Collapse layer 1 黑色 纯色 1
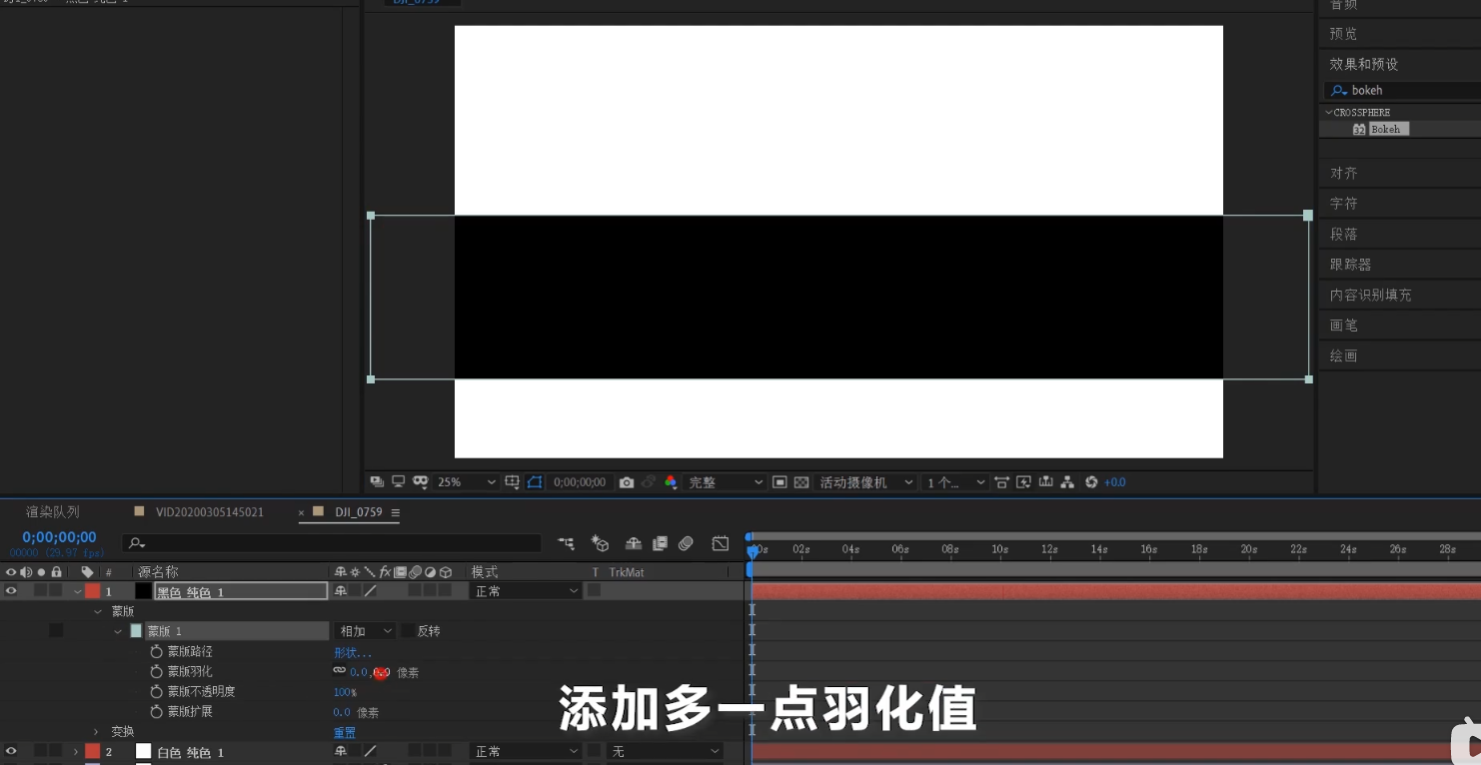The height and width of the screenshot is (765, 1481). (x=77, y=591)
